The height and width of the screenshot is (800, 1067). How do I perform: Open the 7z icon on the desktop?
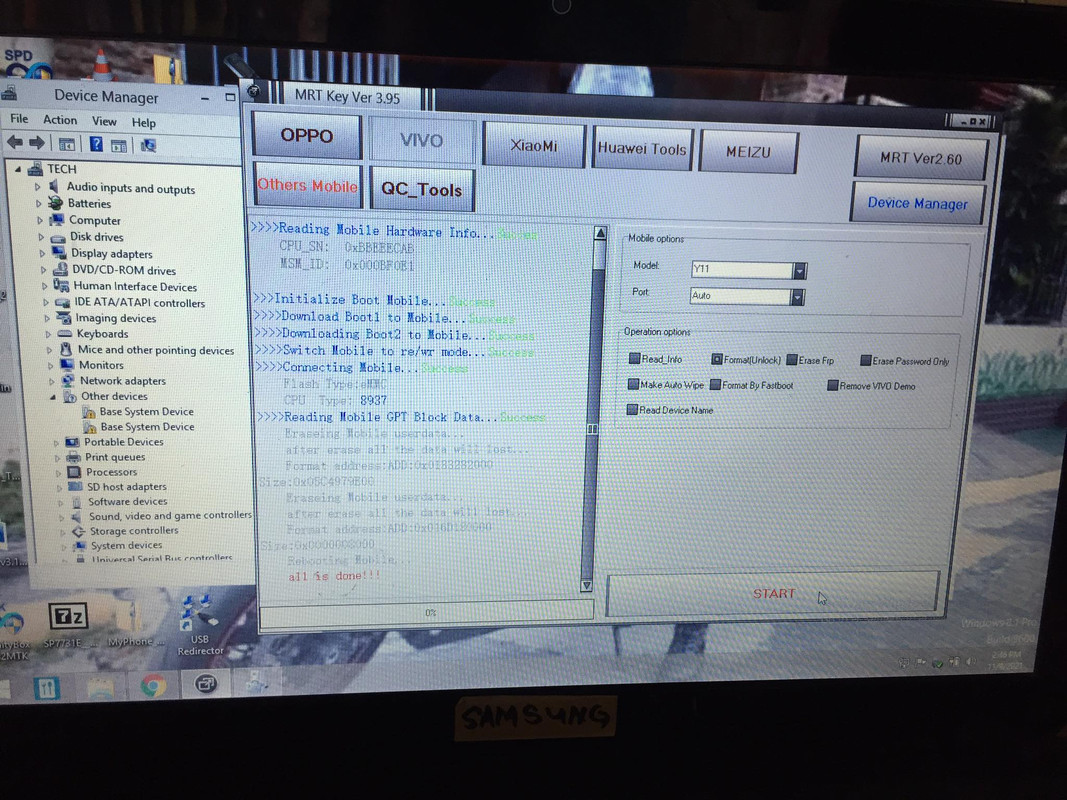coord(69,617)
